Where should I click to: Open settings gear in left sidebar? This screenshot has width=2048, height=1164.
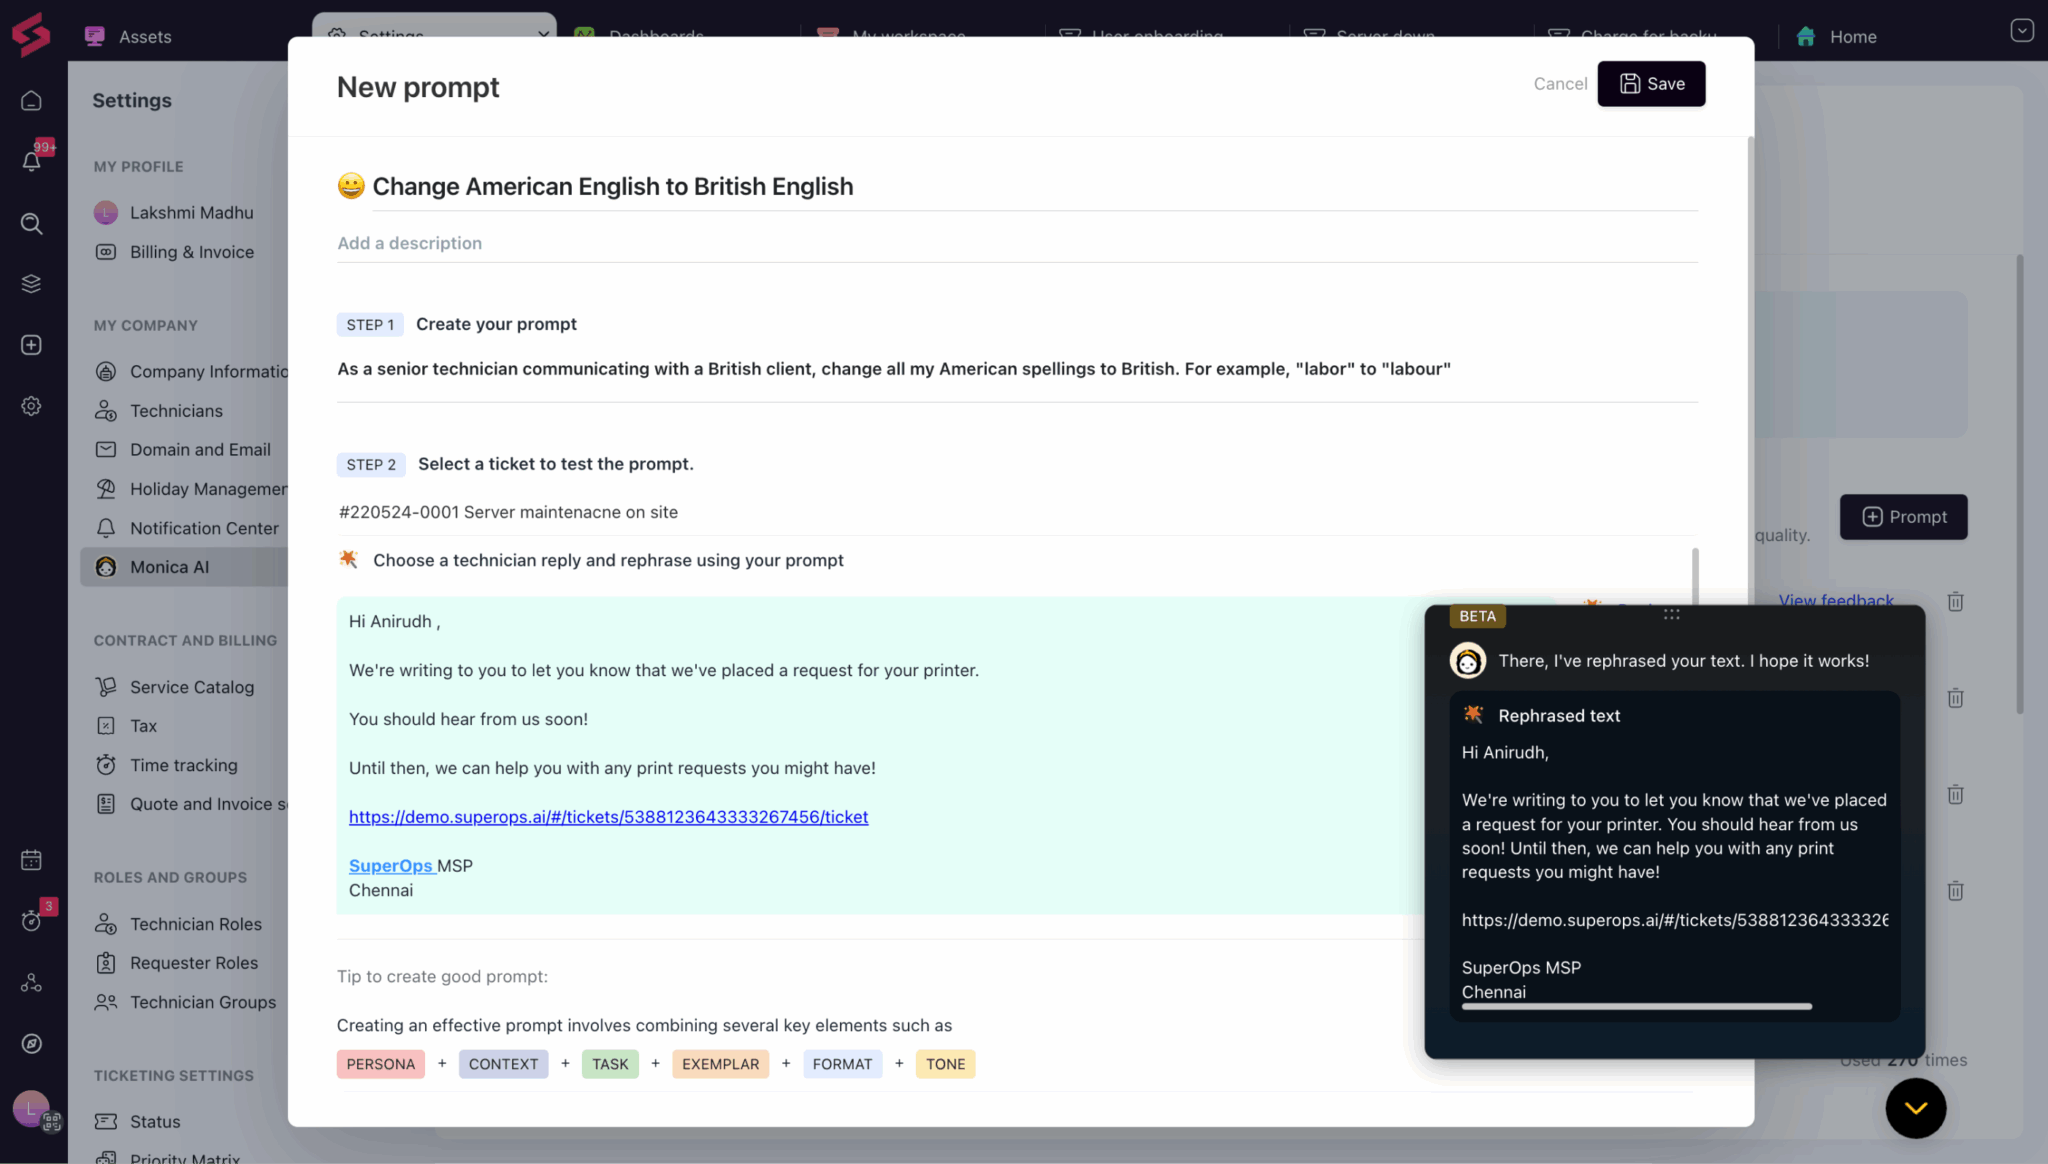31,406
